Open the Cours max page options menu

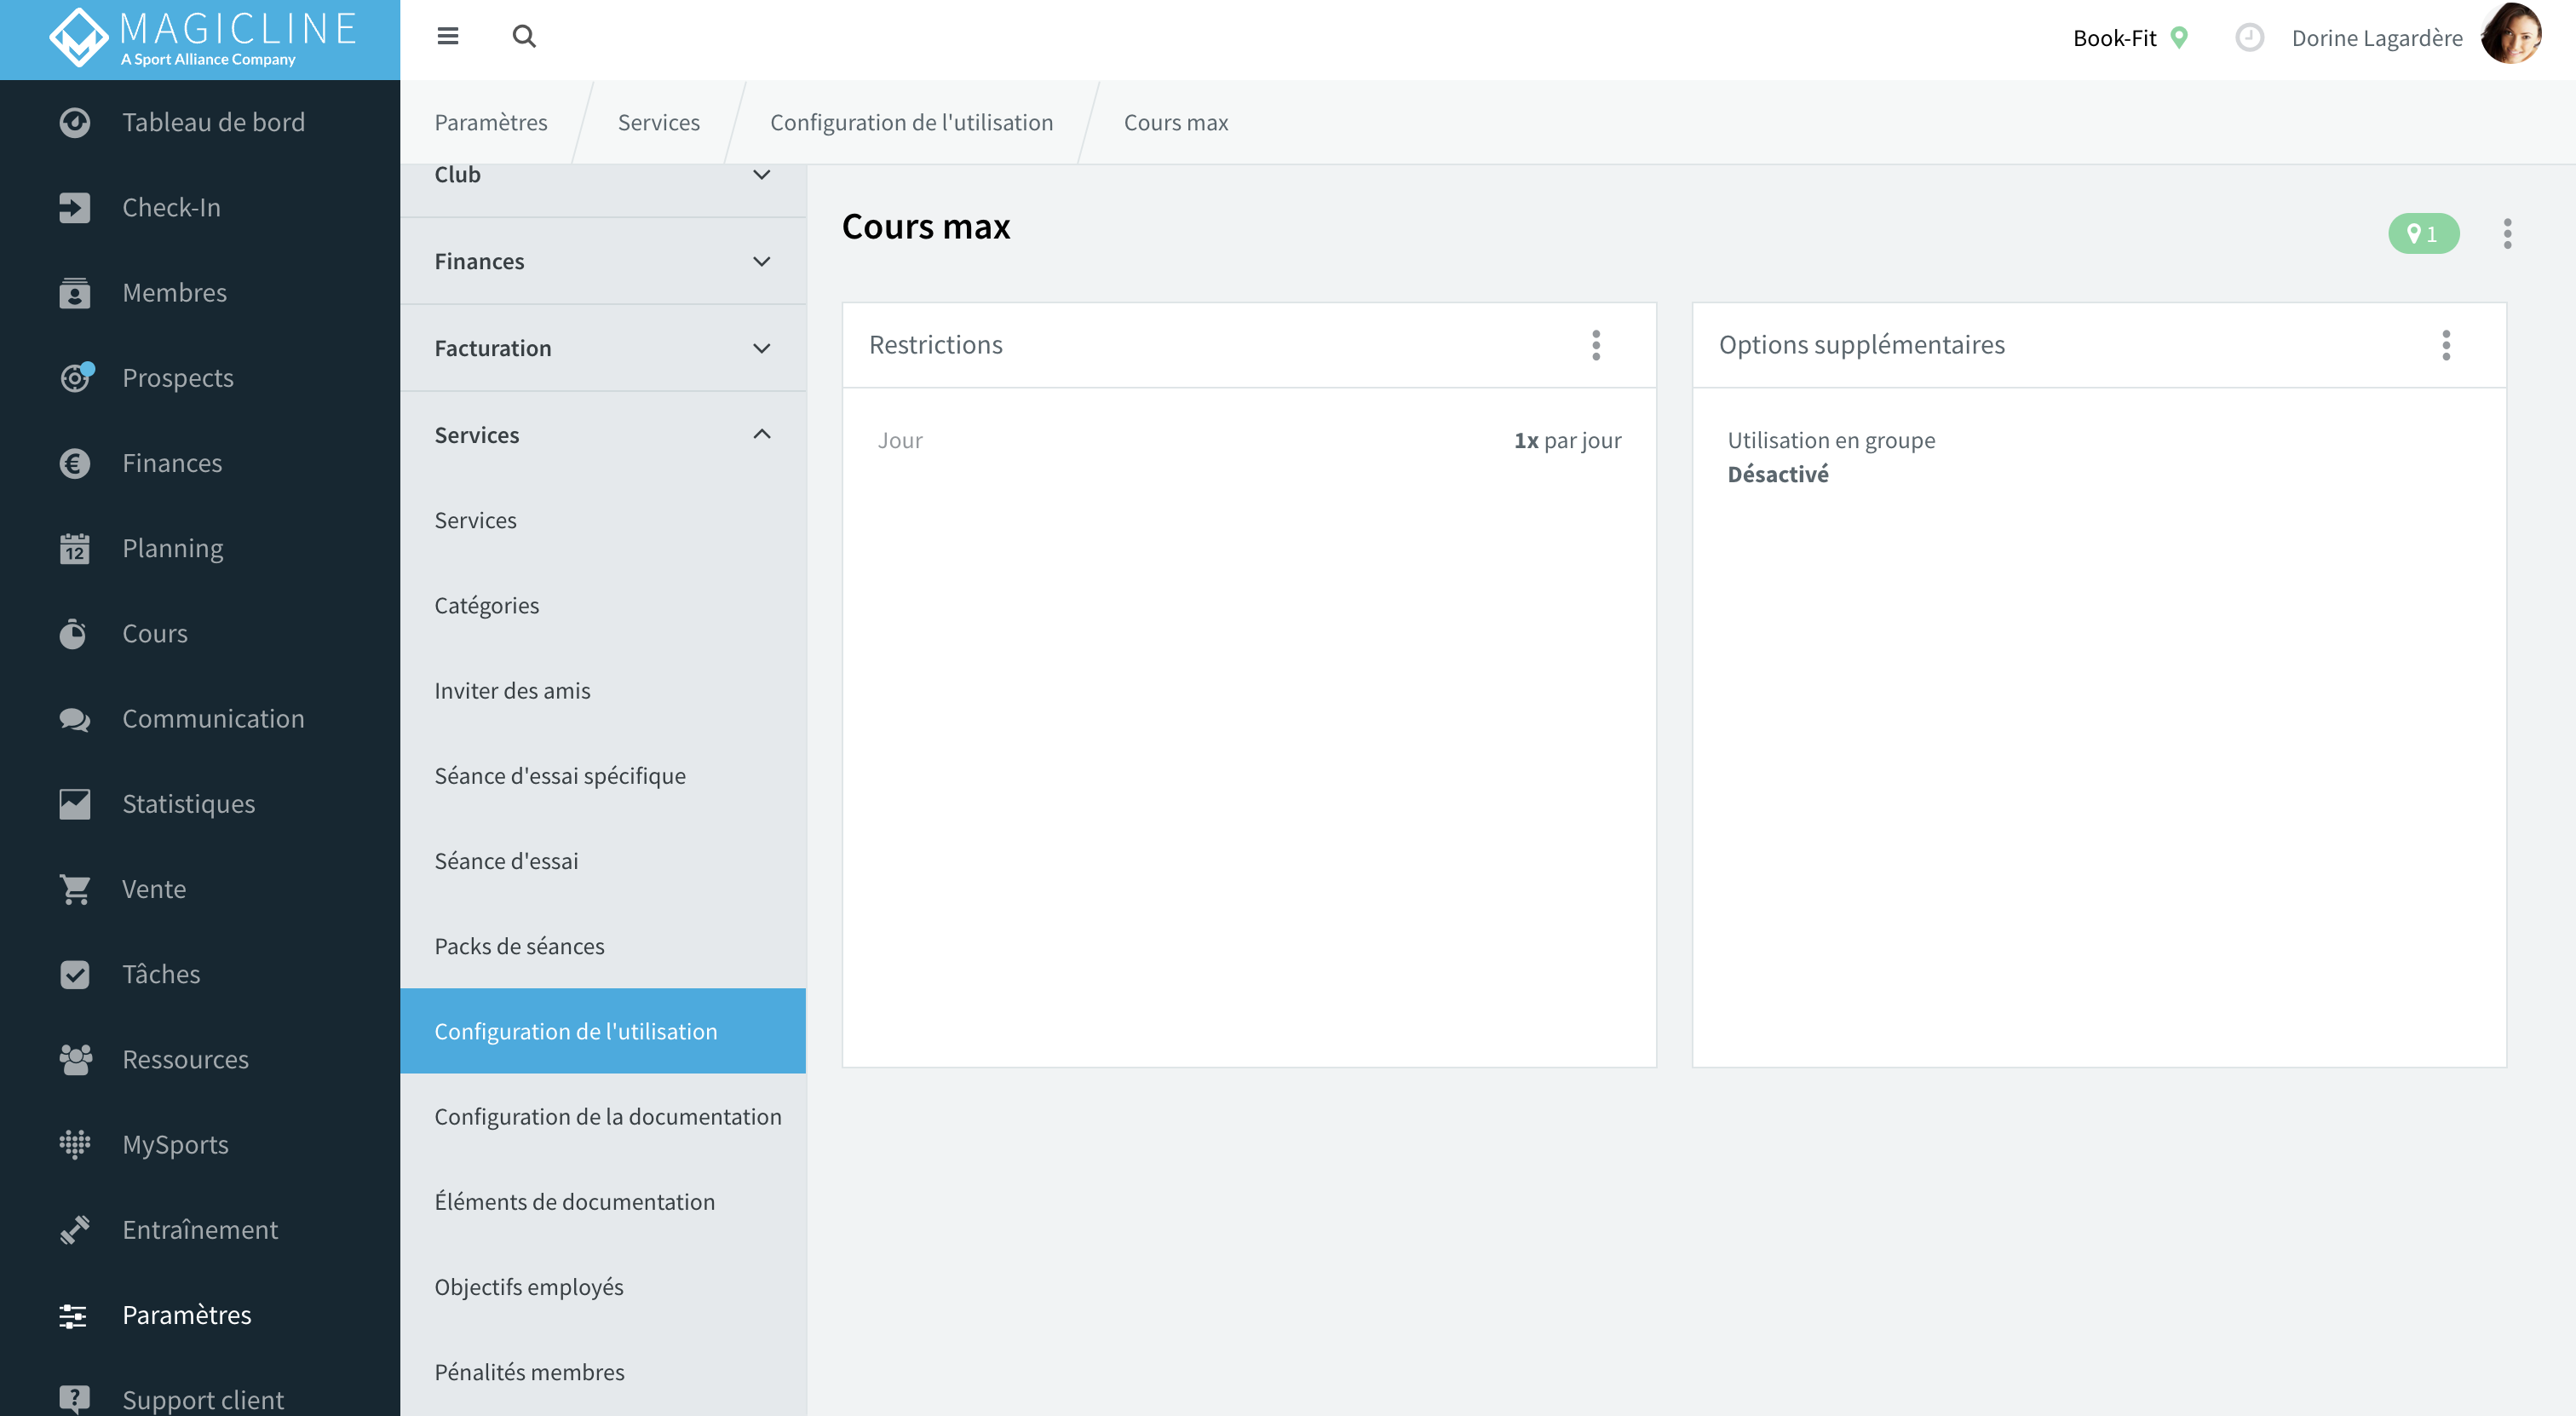[x=2507, y=233]
